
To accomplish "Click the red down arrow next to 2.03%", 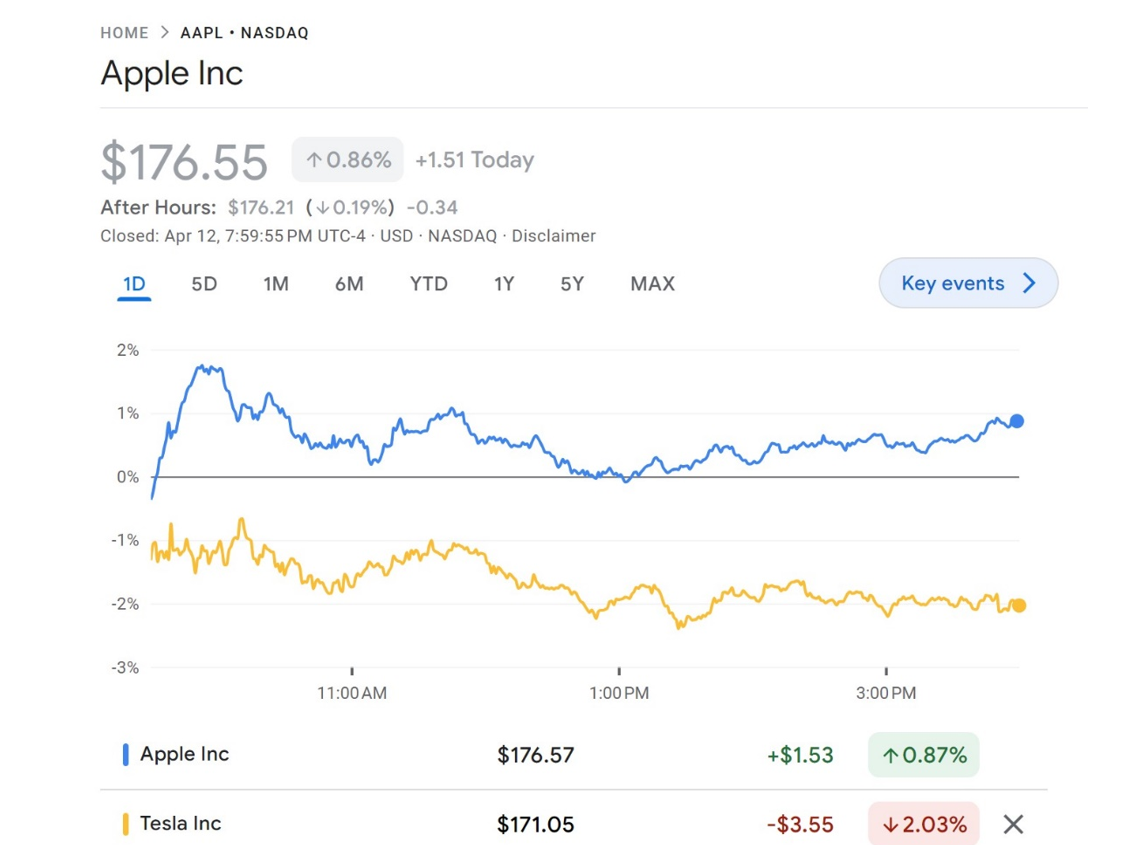I will (x=892, y=824).
